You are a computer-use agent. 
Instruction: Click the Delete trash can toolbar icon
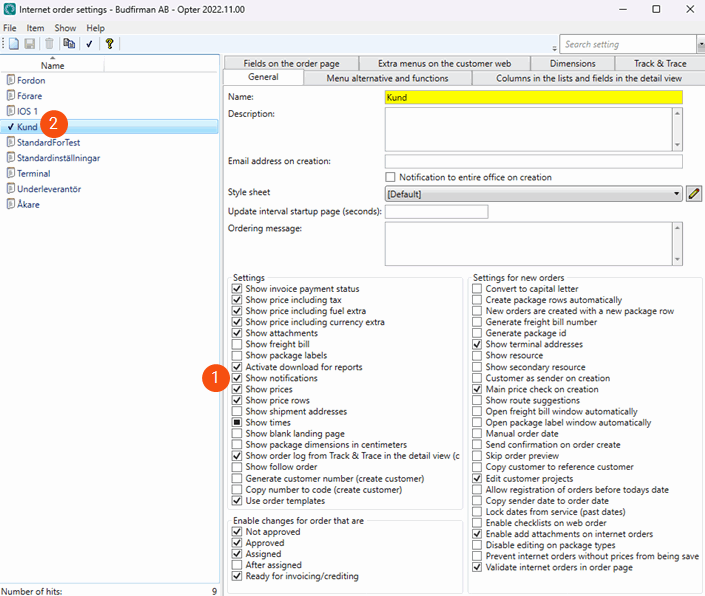[48, 44]
